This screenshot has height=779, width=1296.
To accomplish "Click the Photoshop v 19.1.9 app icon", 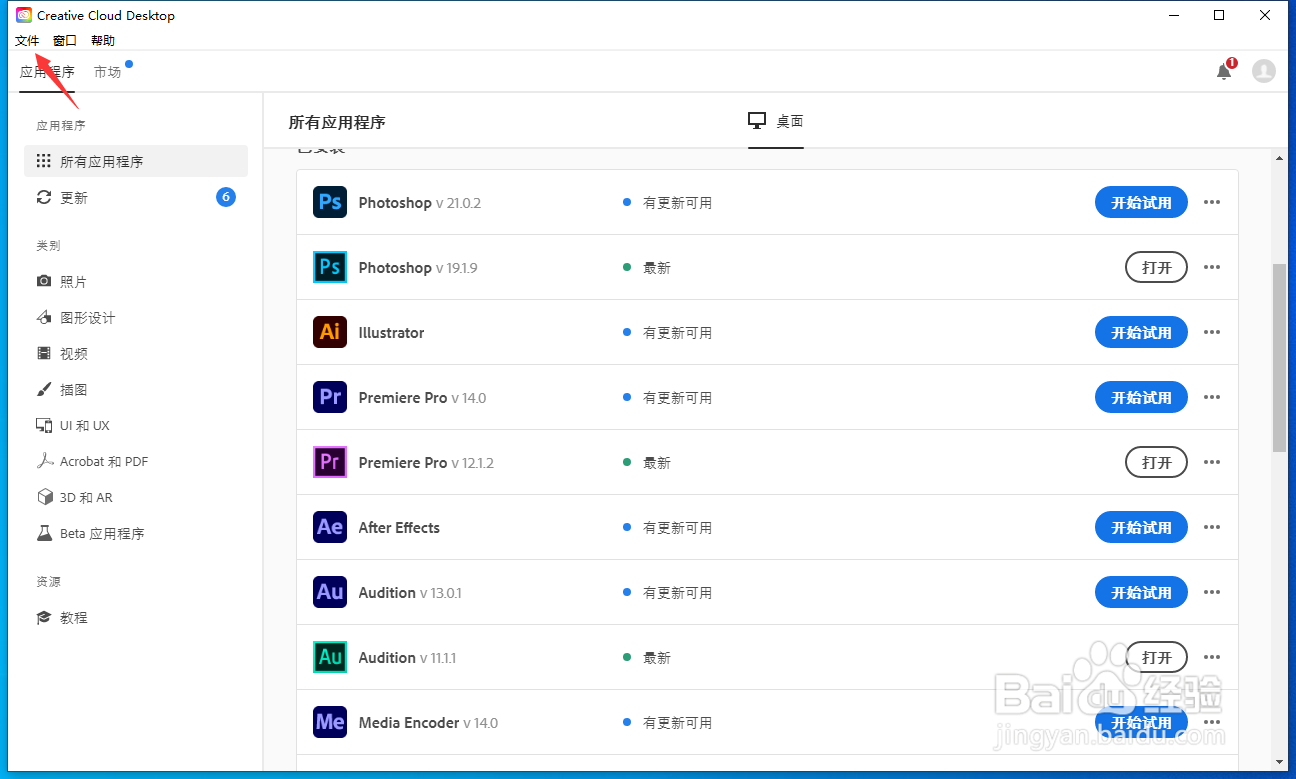I will [x=330, y=267].
